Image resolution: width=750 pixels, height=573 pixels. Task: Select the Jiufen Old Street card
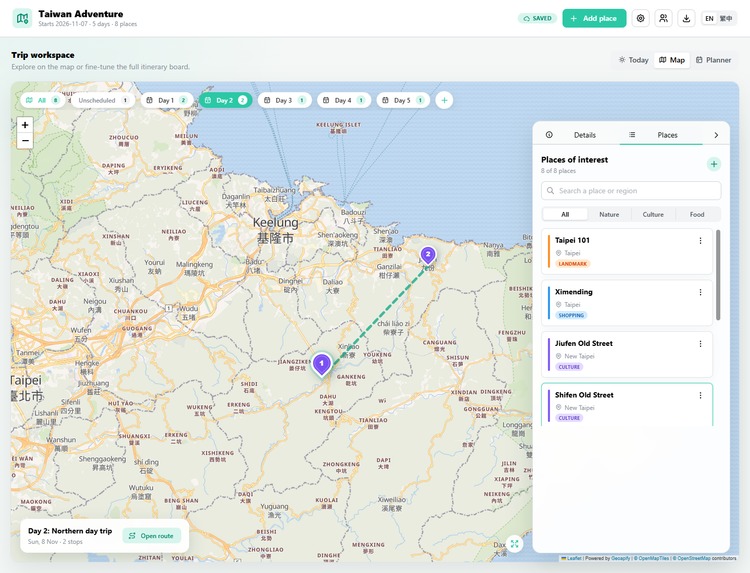tap(627, 354)
